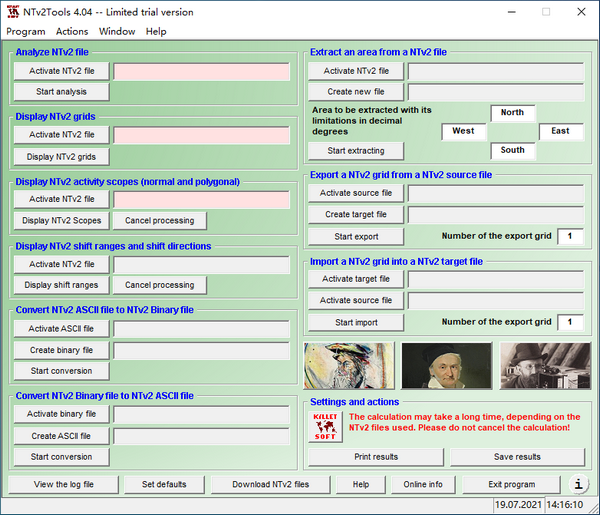The width and height of the screenshot is (600, 515).
Task: Focus the South limit field
Action: (513, 150)
